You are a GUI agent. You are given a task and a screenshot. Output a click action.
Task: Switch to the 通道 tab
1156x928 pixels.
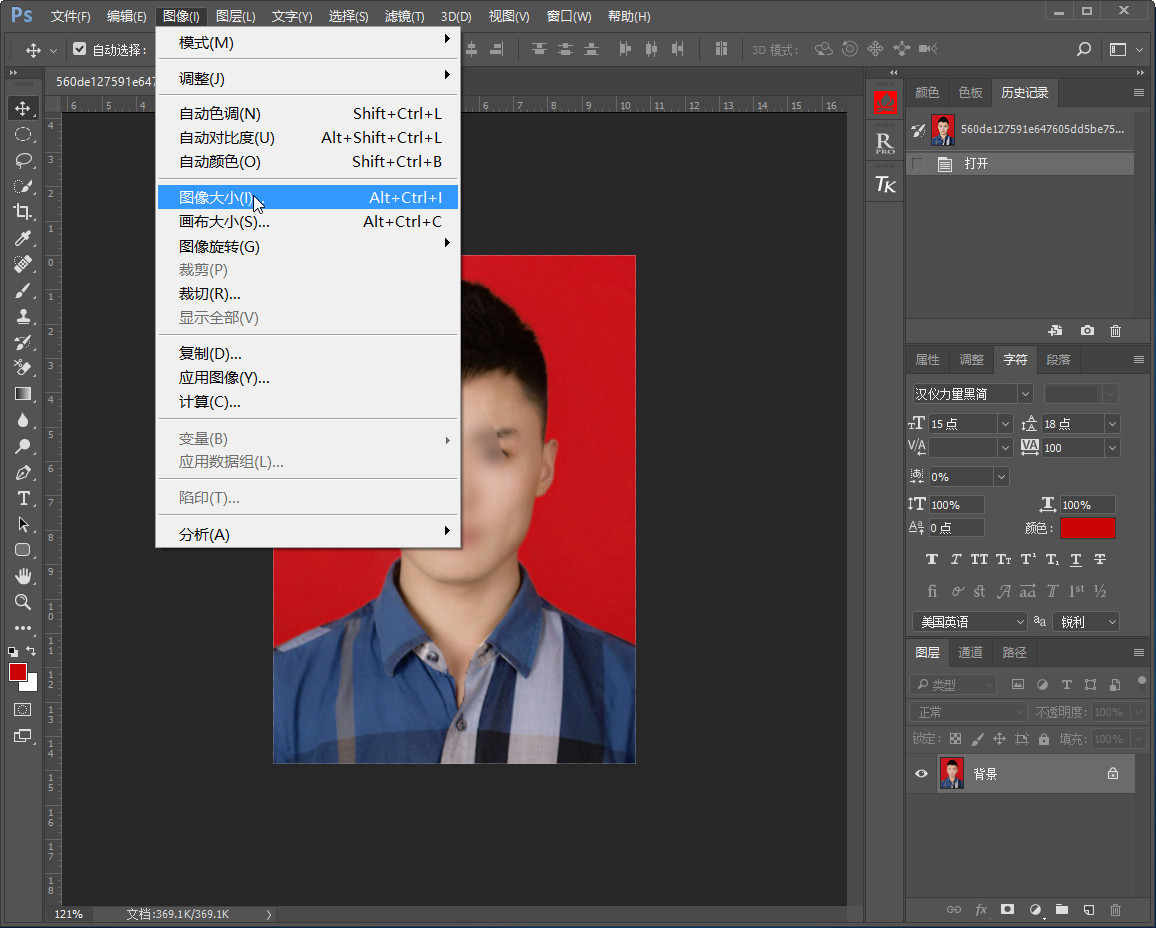tap(970, 652)
